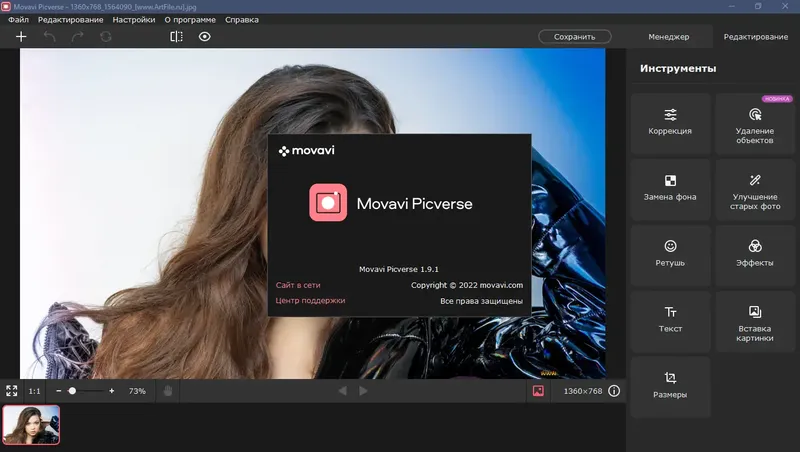Image resolution: width=800 pixels, height=452 pixels.
Task: Open the Настройки menu
Action: [134, 20]
